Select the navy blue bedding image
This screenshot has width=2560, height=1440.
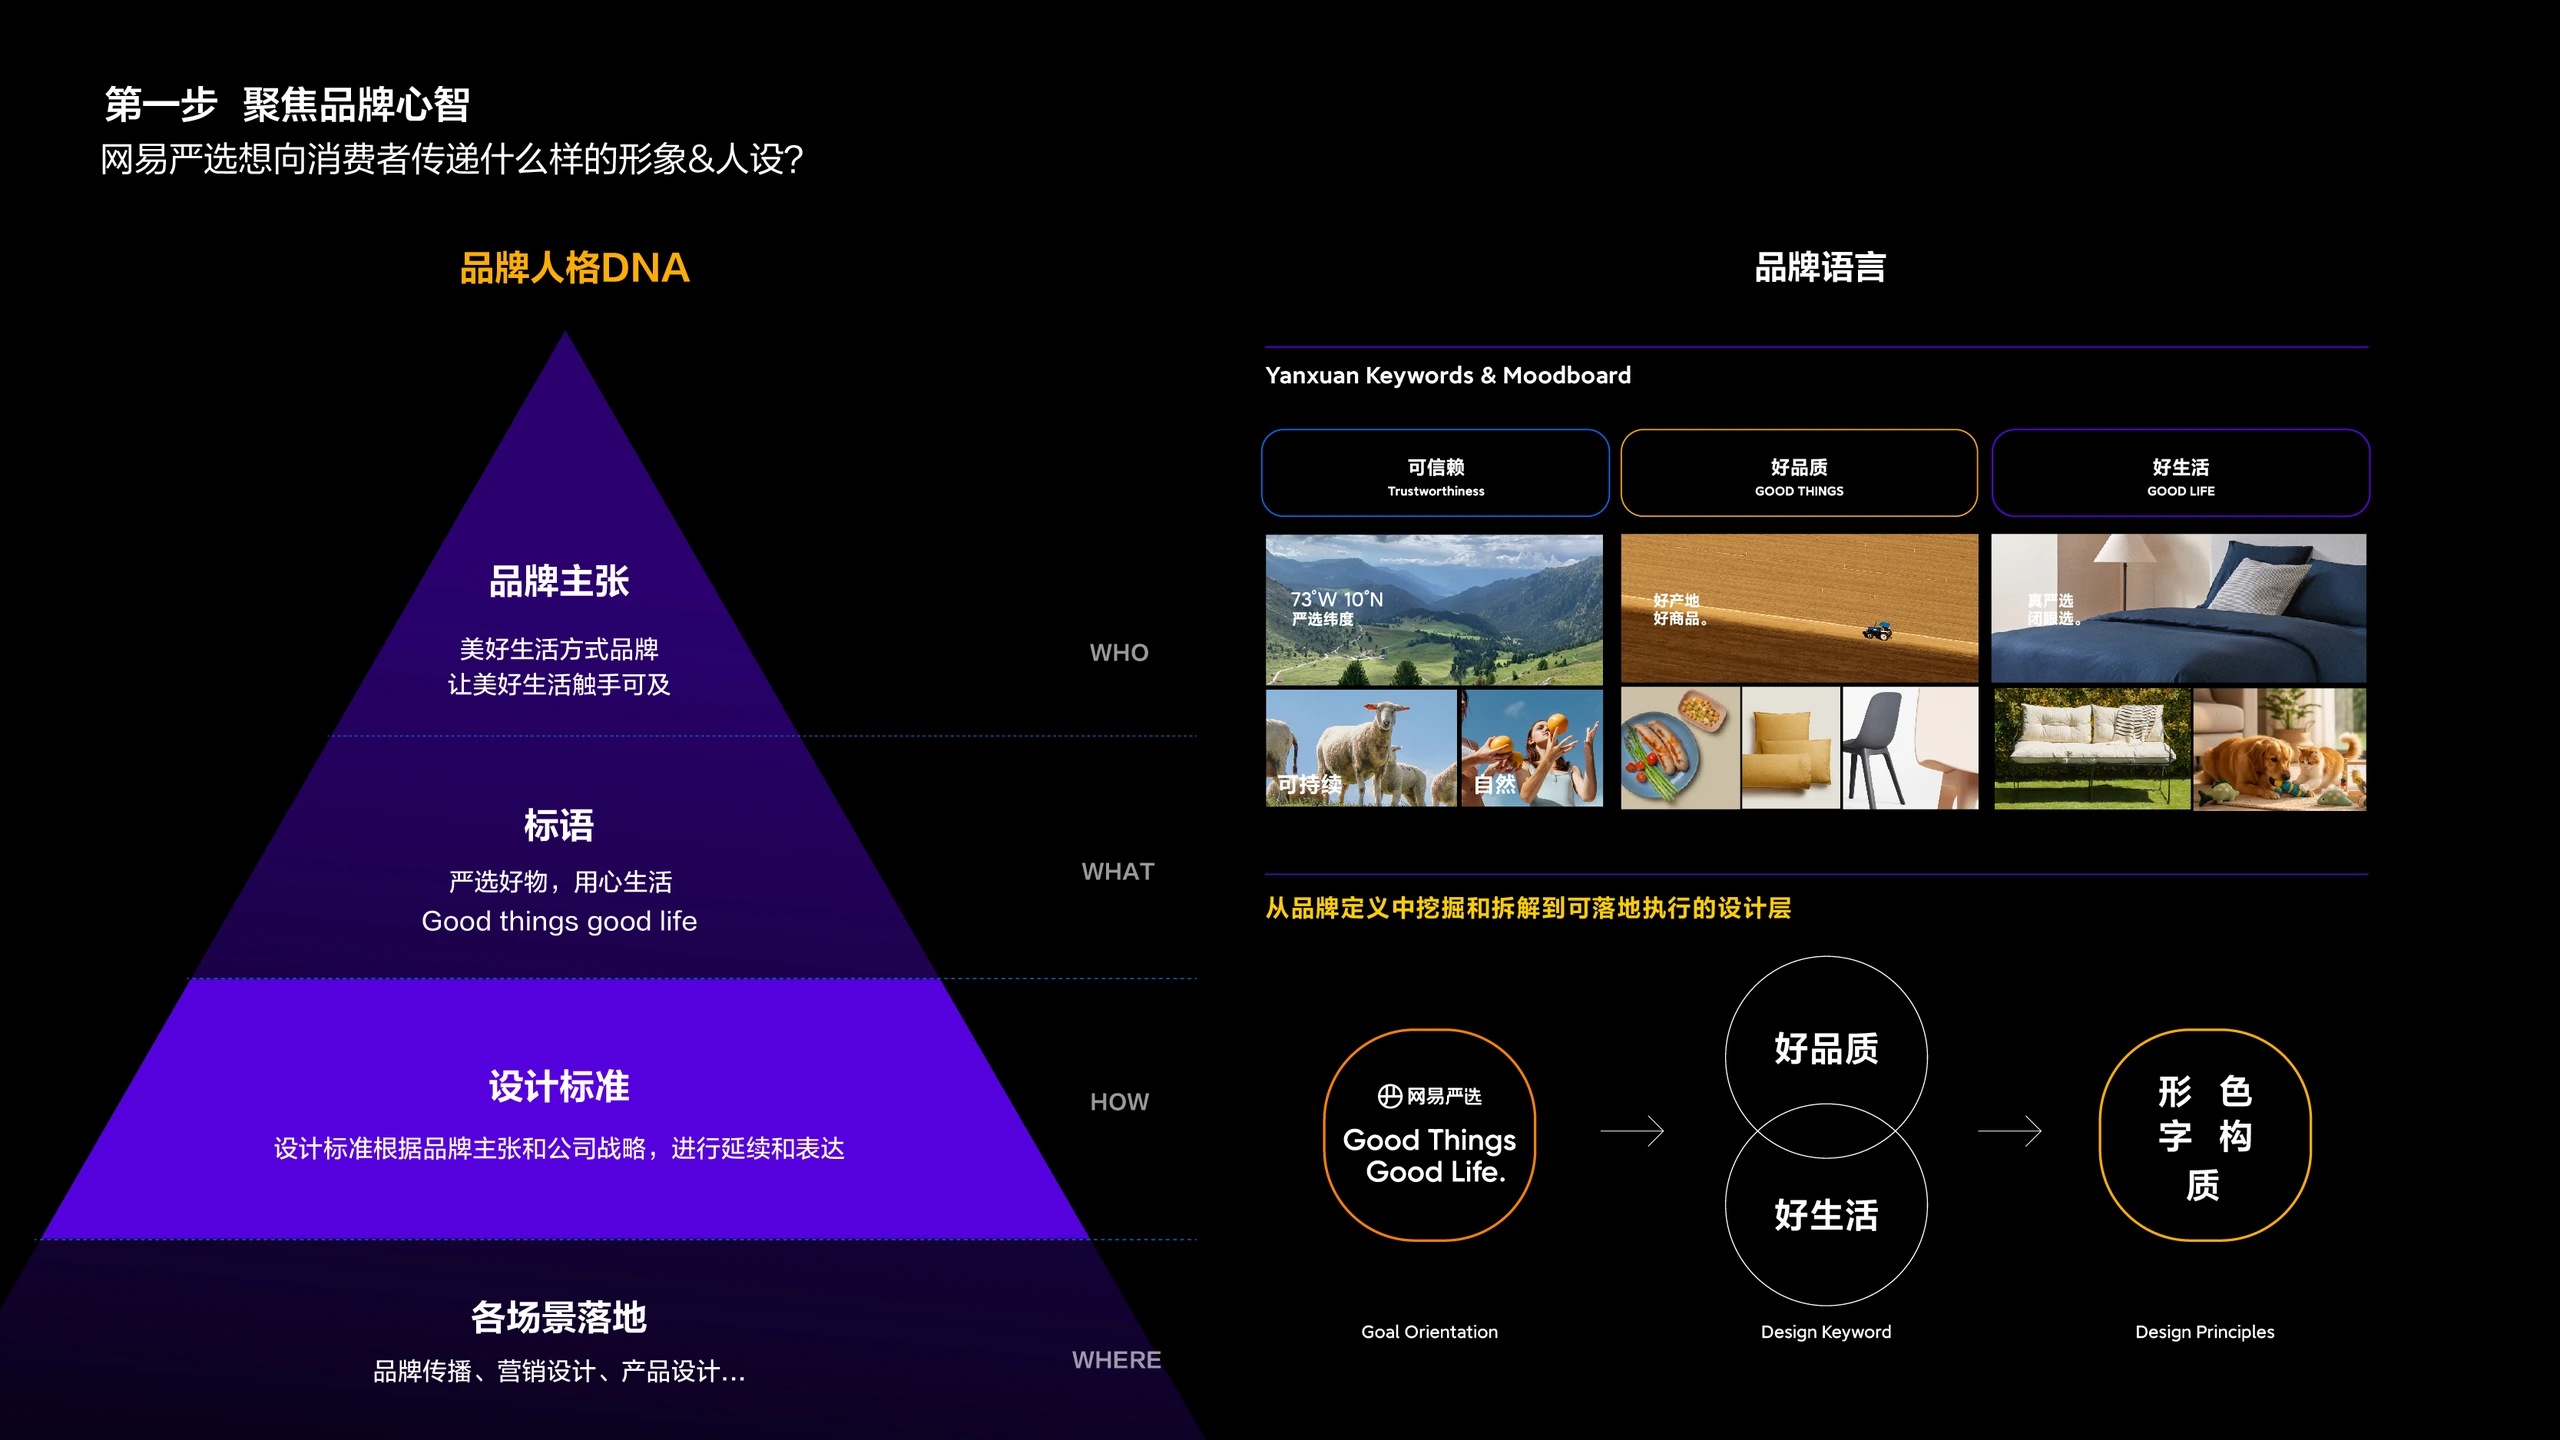[x=2178, y=608]
